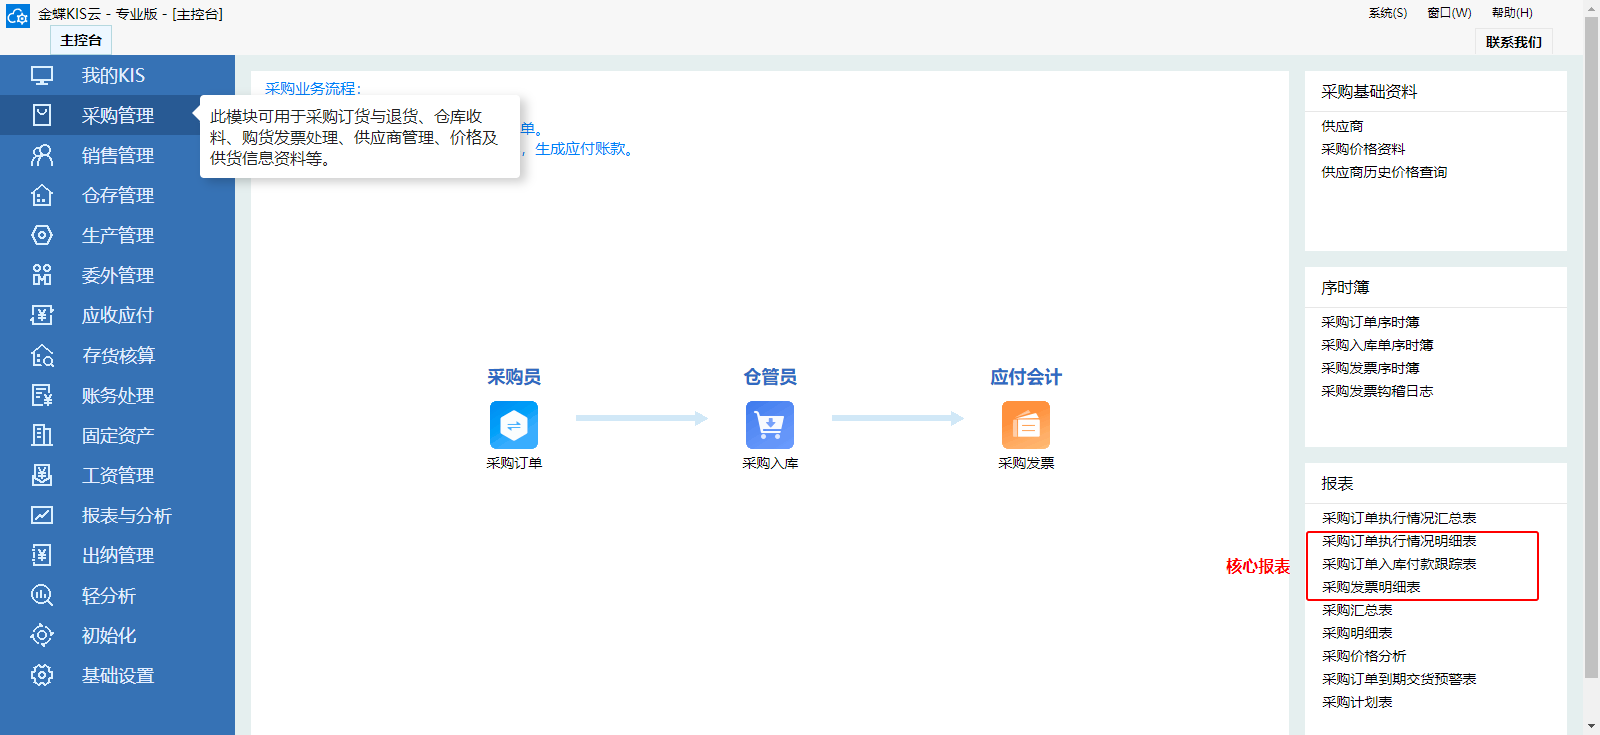Click the scrollbar down arrow
Screen dimensions: 1600x735
coord(1591,726)
